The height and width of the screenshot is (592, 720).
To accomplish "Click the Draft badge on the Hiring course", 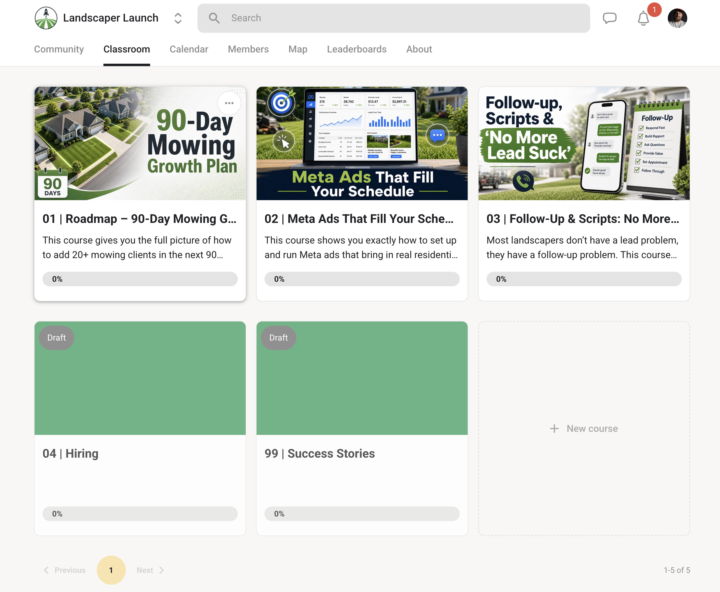I will 56,338.
